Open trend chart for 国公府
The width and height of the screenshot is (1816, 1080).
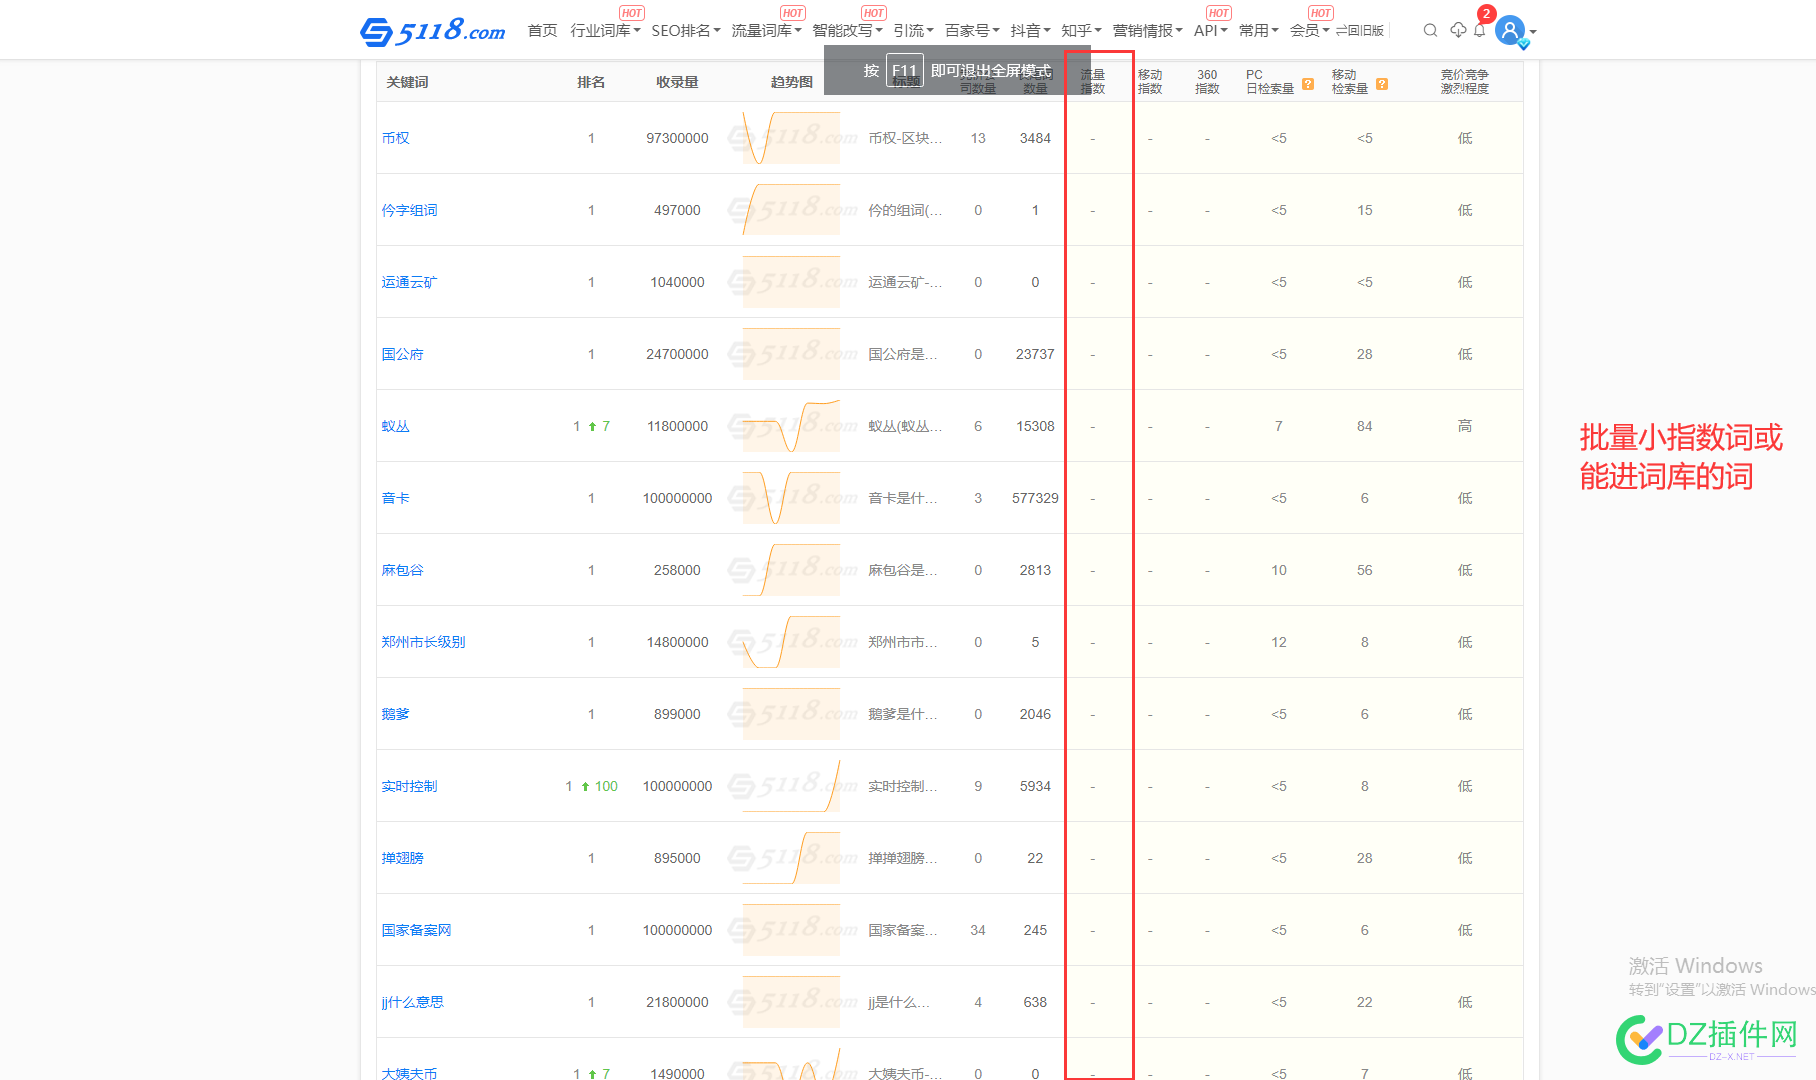[x=791, y=354]
